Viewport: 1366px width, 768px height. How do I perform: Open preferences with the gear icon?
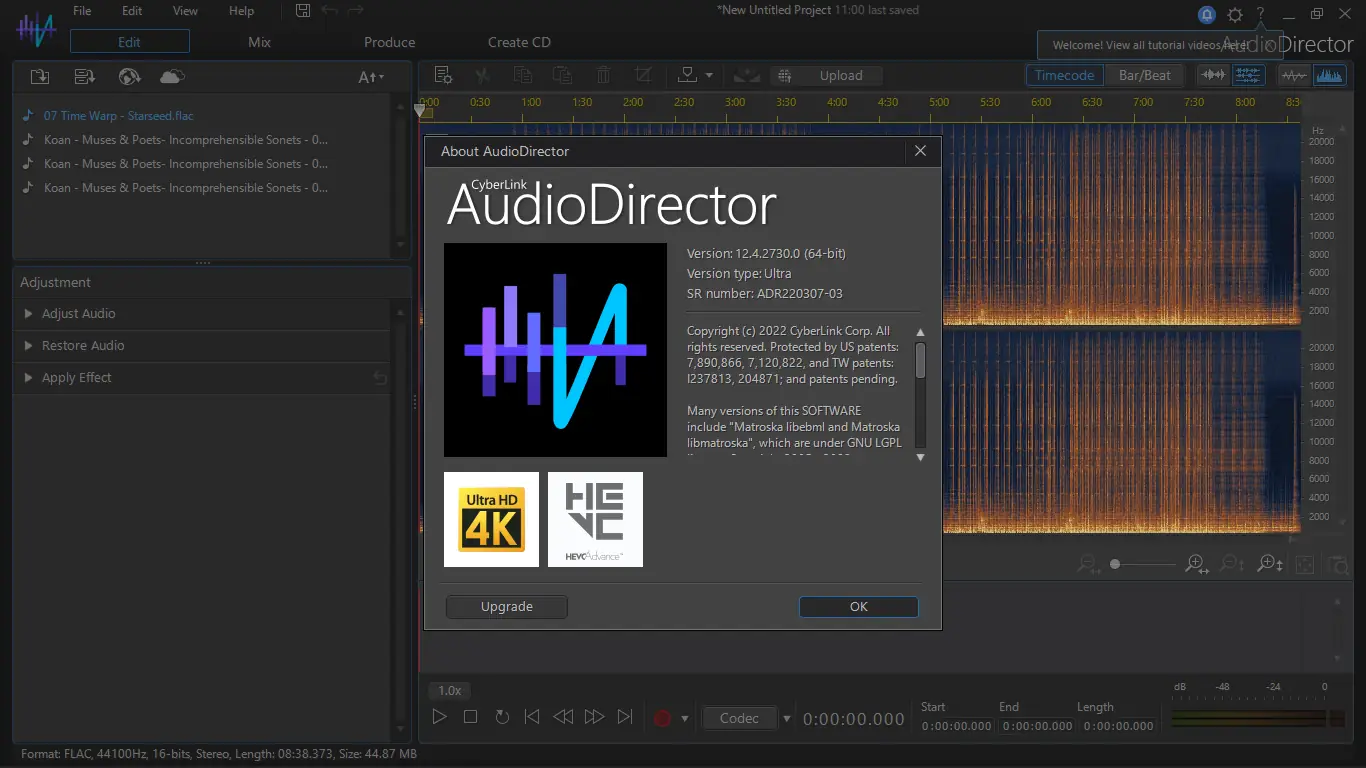(x=1235, y=14)
